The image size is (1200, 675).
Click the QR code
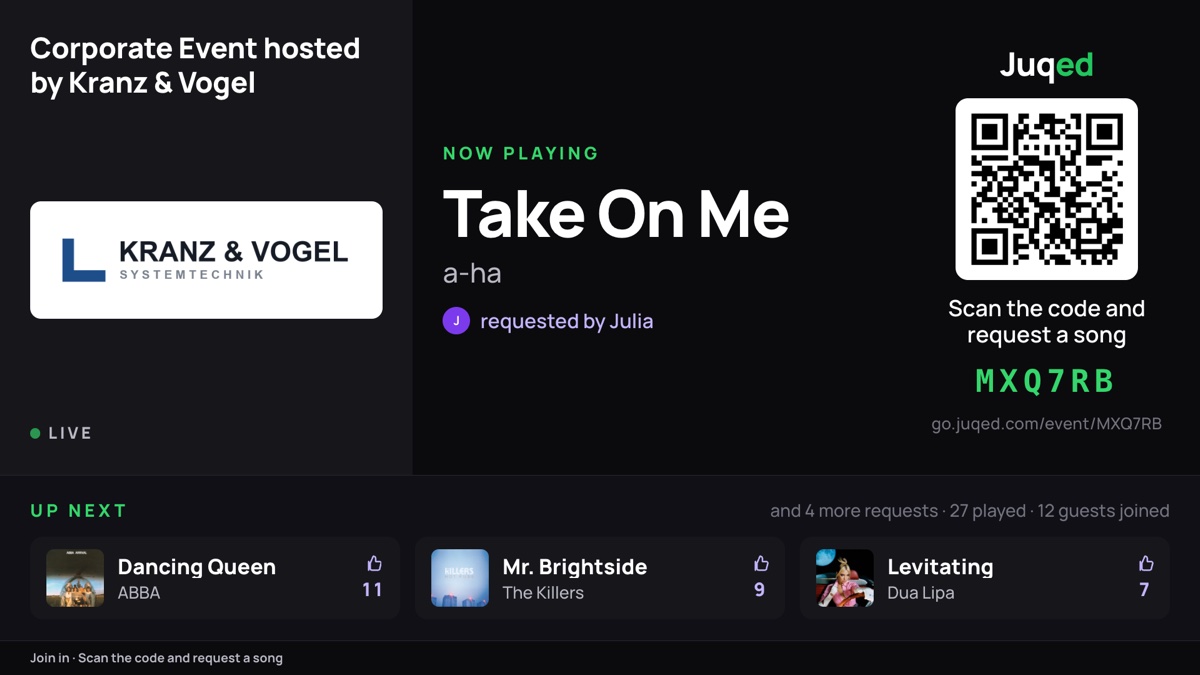pyautogui.click(x=1046, y=189)
